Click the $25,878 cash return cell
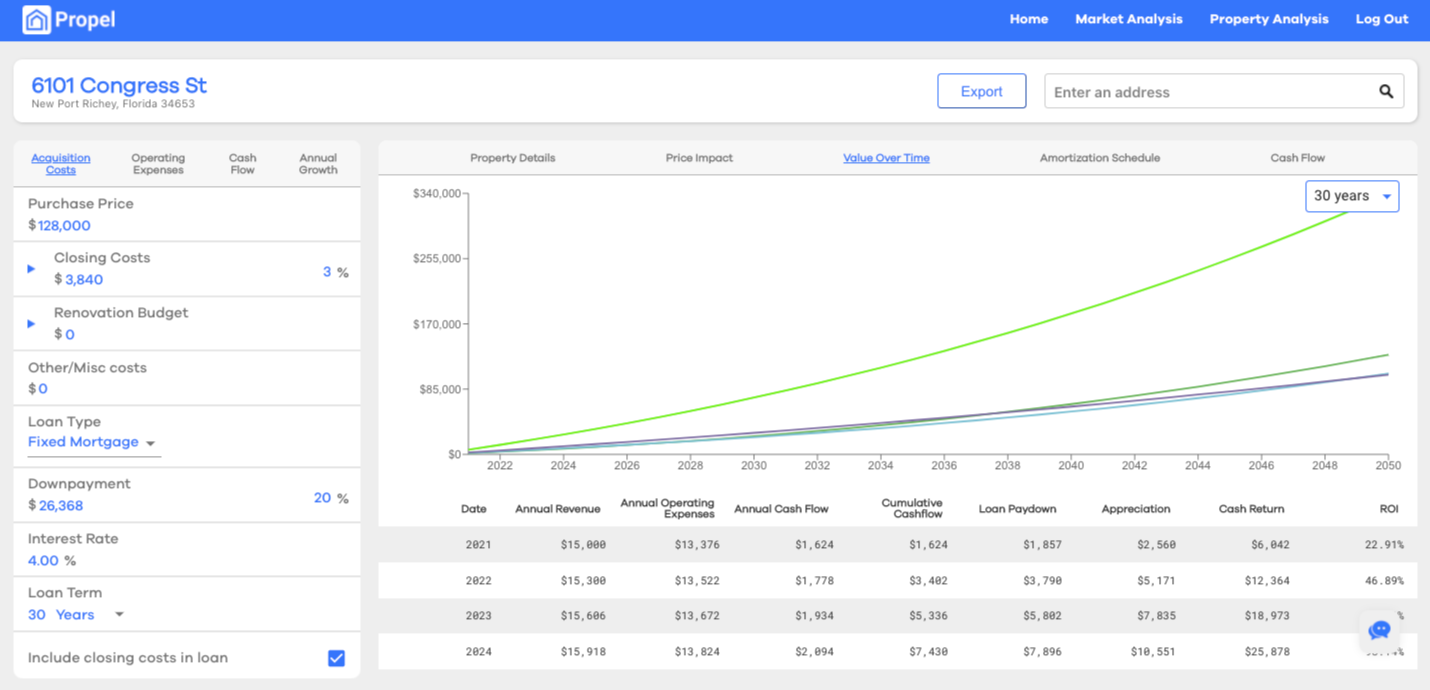 coord(1265,652)
